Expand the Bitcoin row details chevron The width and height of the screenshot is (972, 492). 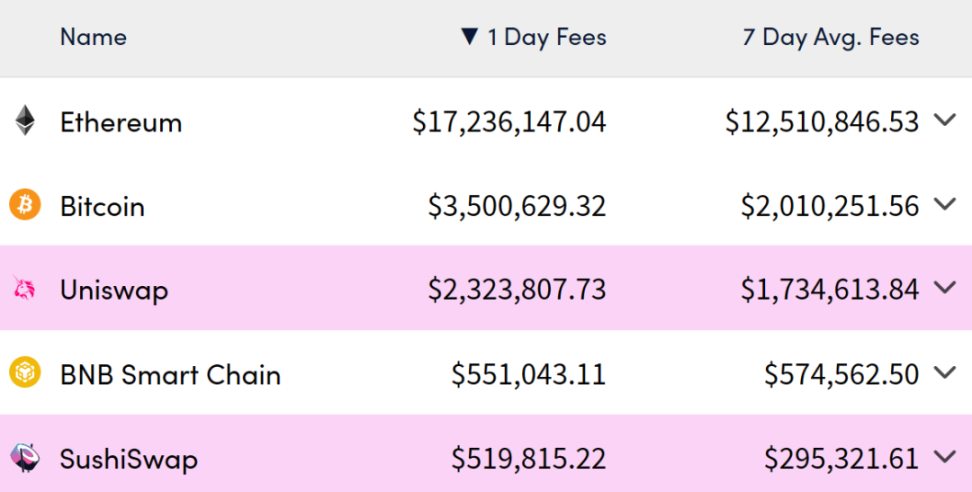(945, 204)
